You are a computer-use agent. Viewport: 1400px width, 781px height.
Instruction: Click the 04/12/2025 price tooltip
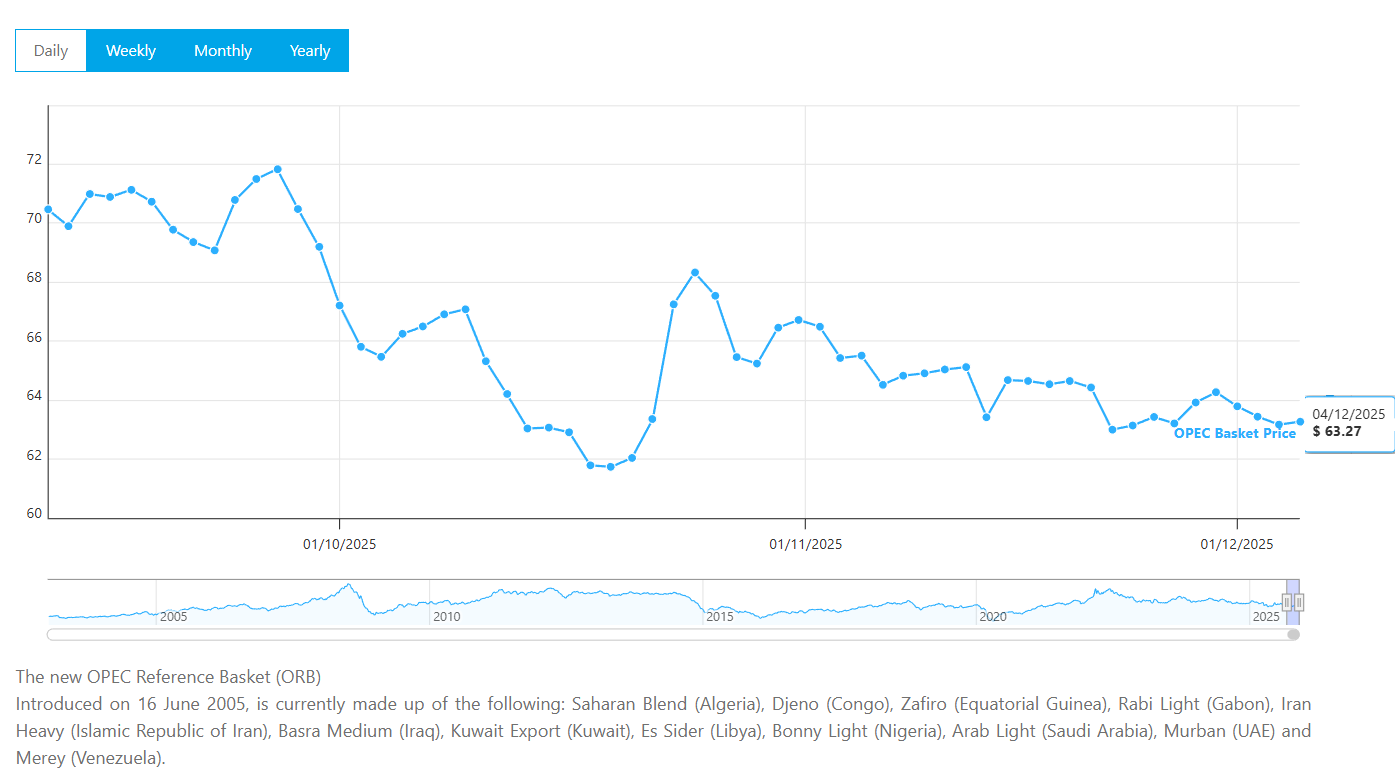coord(1349,423)
